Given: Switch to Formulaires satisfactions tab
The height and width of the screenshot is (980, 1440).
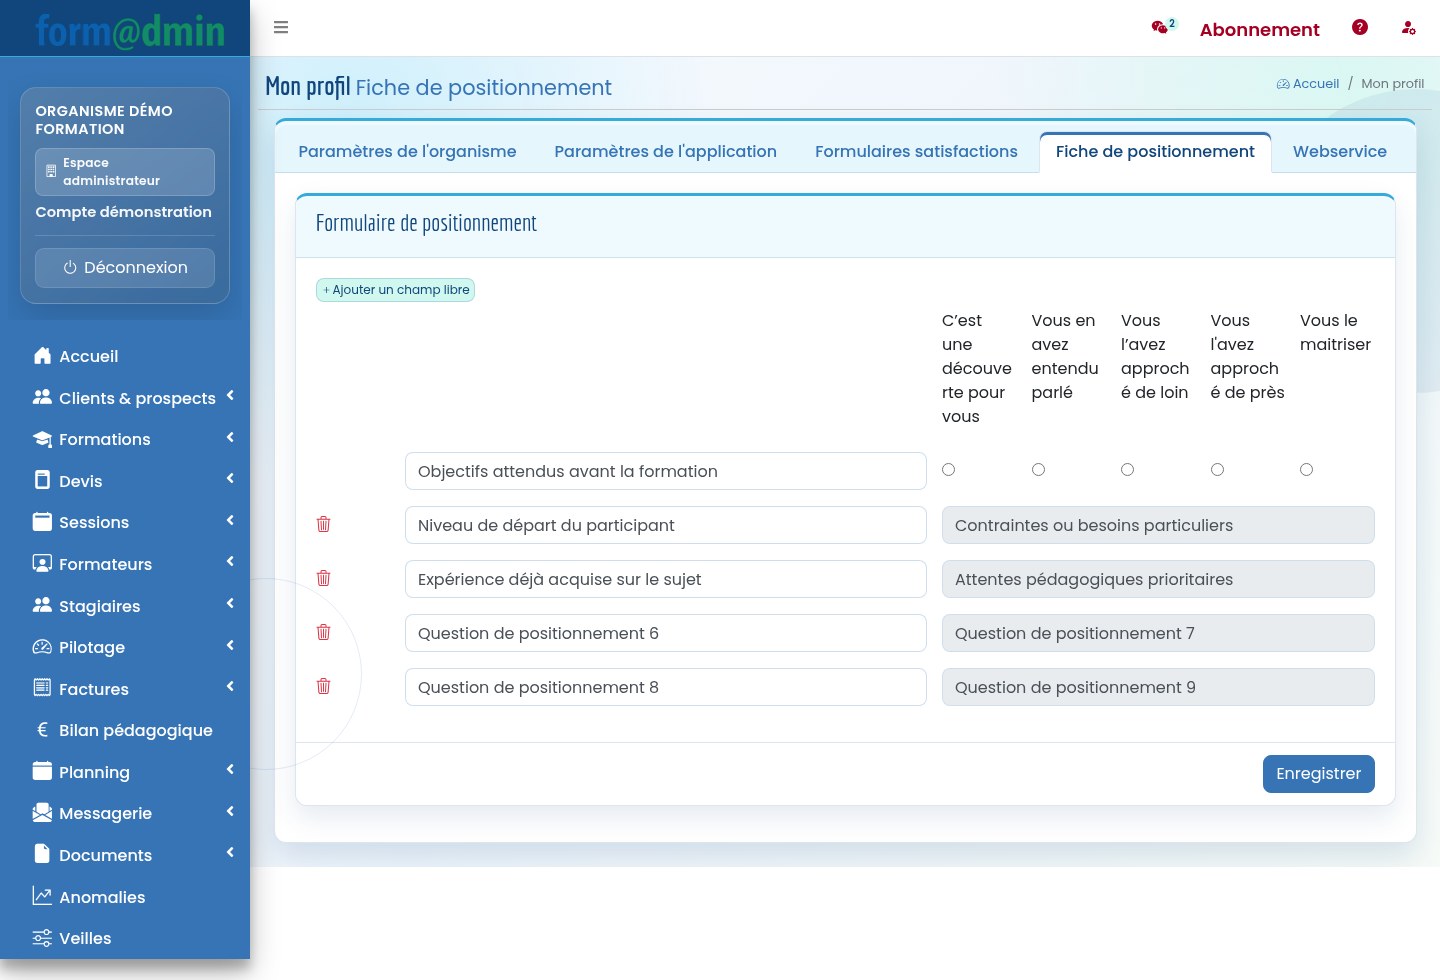Looking at the screenshot, I should 916,152.
